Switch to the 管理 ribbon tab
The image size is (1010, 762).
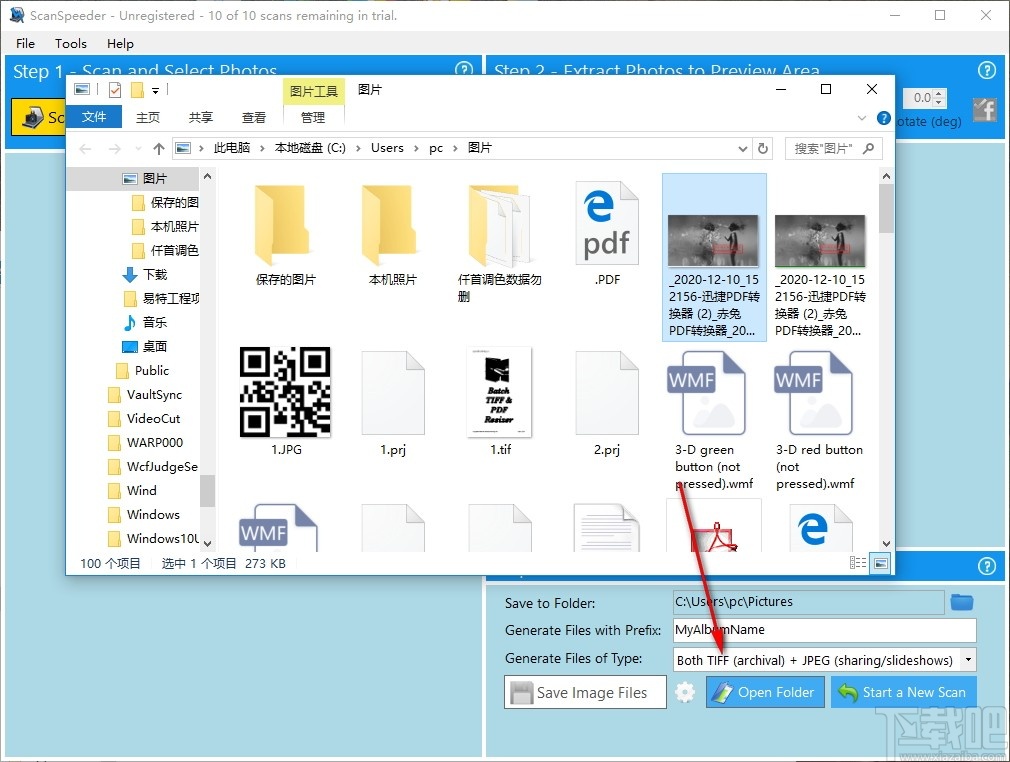point(313,117)
